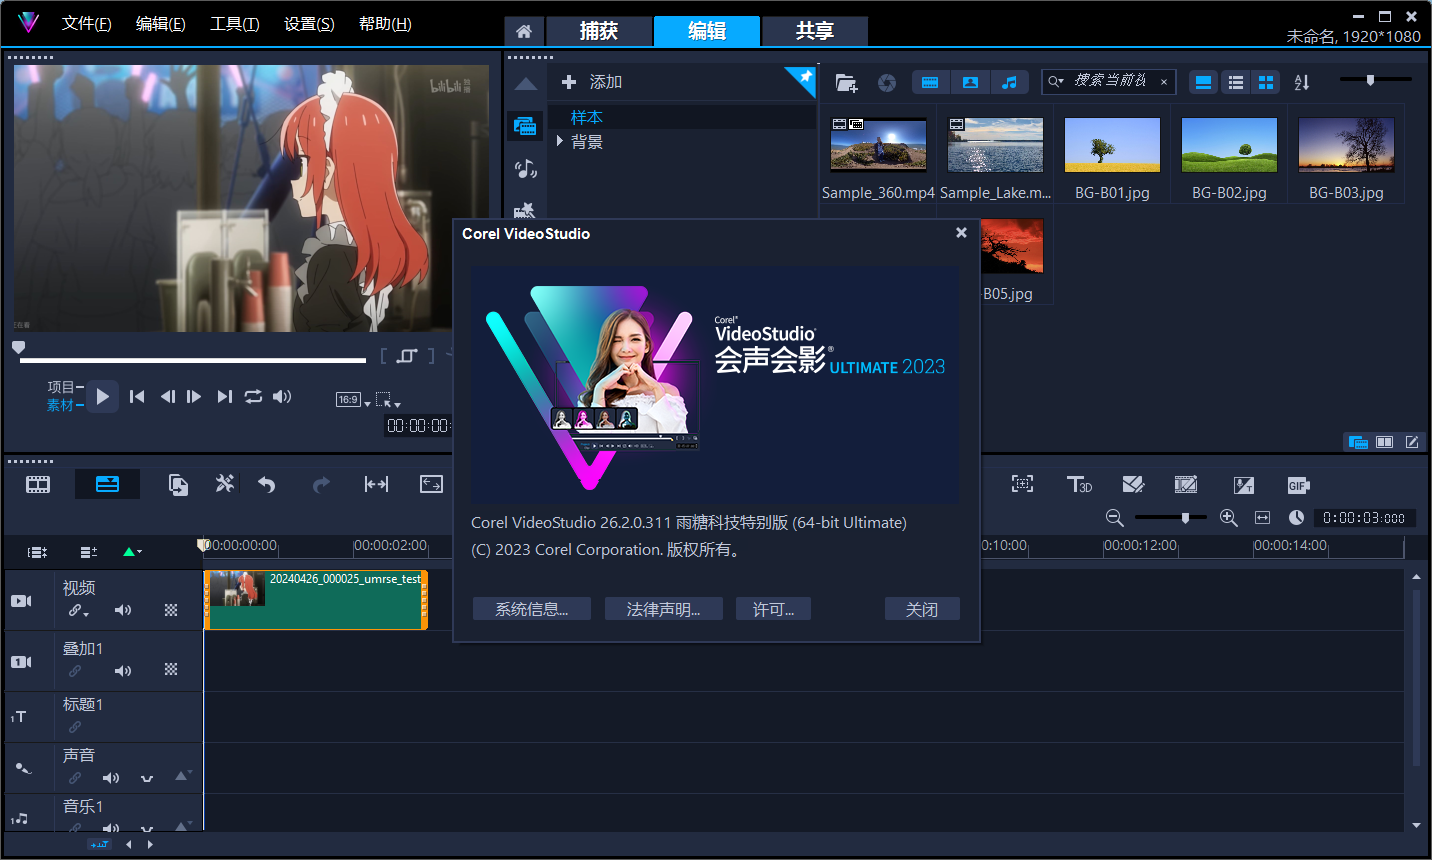Redo the last undone action
Viewport: 1432px width, 860px height.
click(x=321, y=485)
